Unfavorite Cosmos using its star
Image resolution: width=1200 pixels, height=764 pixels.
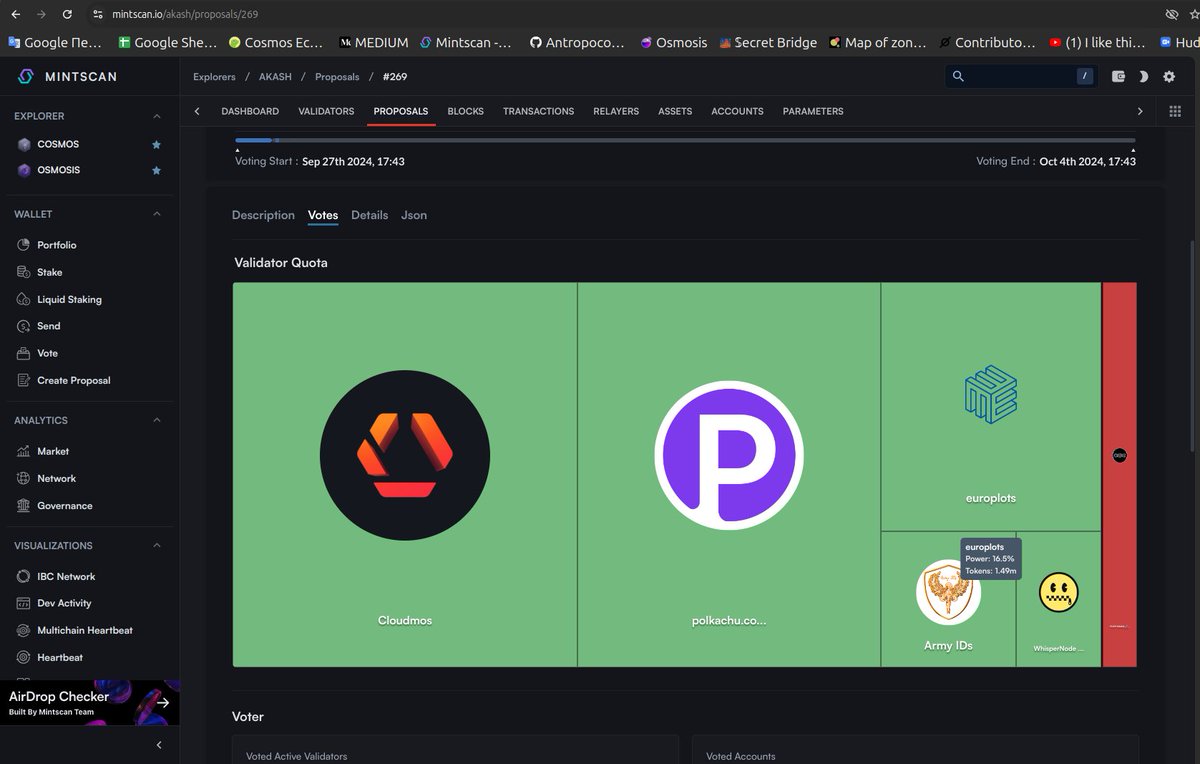click(156, 144)
